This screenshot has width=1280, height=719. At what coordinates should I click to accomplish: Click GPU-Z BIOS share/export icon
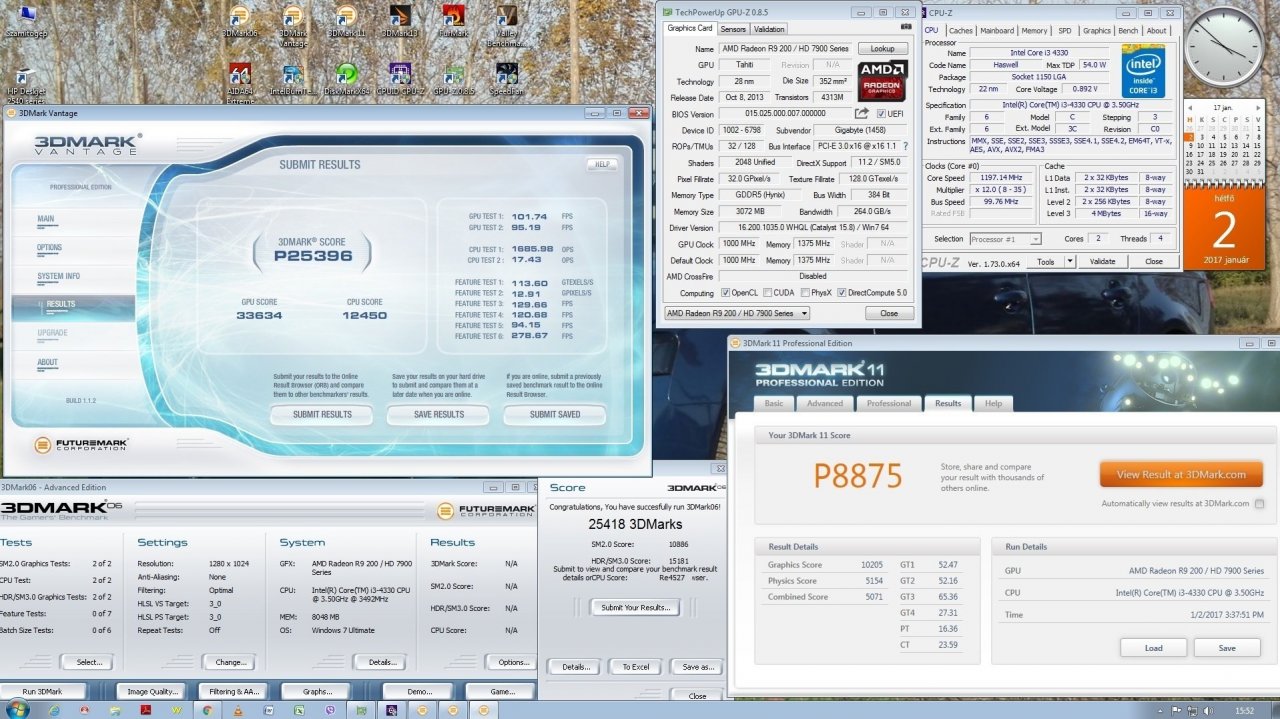point(861,114)
